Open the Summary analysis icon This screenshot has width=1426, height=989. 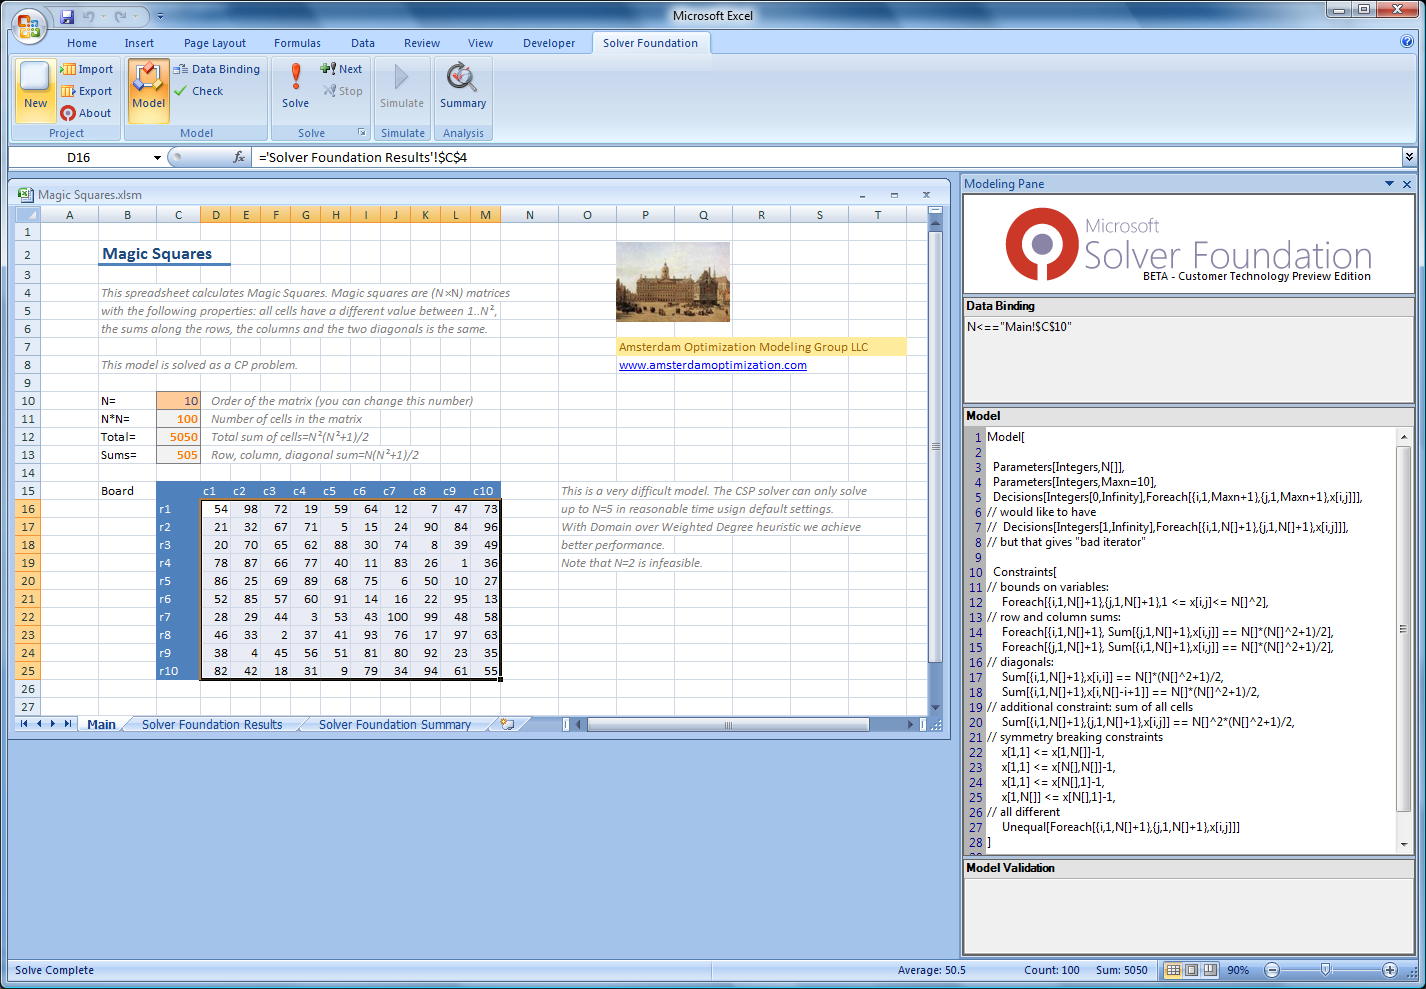click(462, 78)
